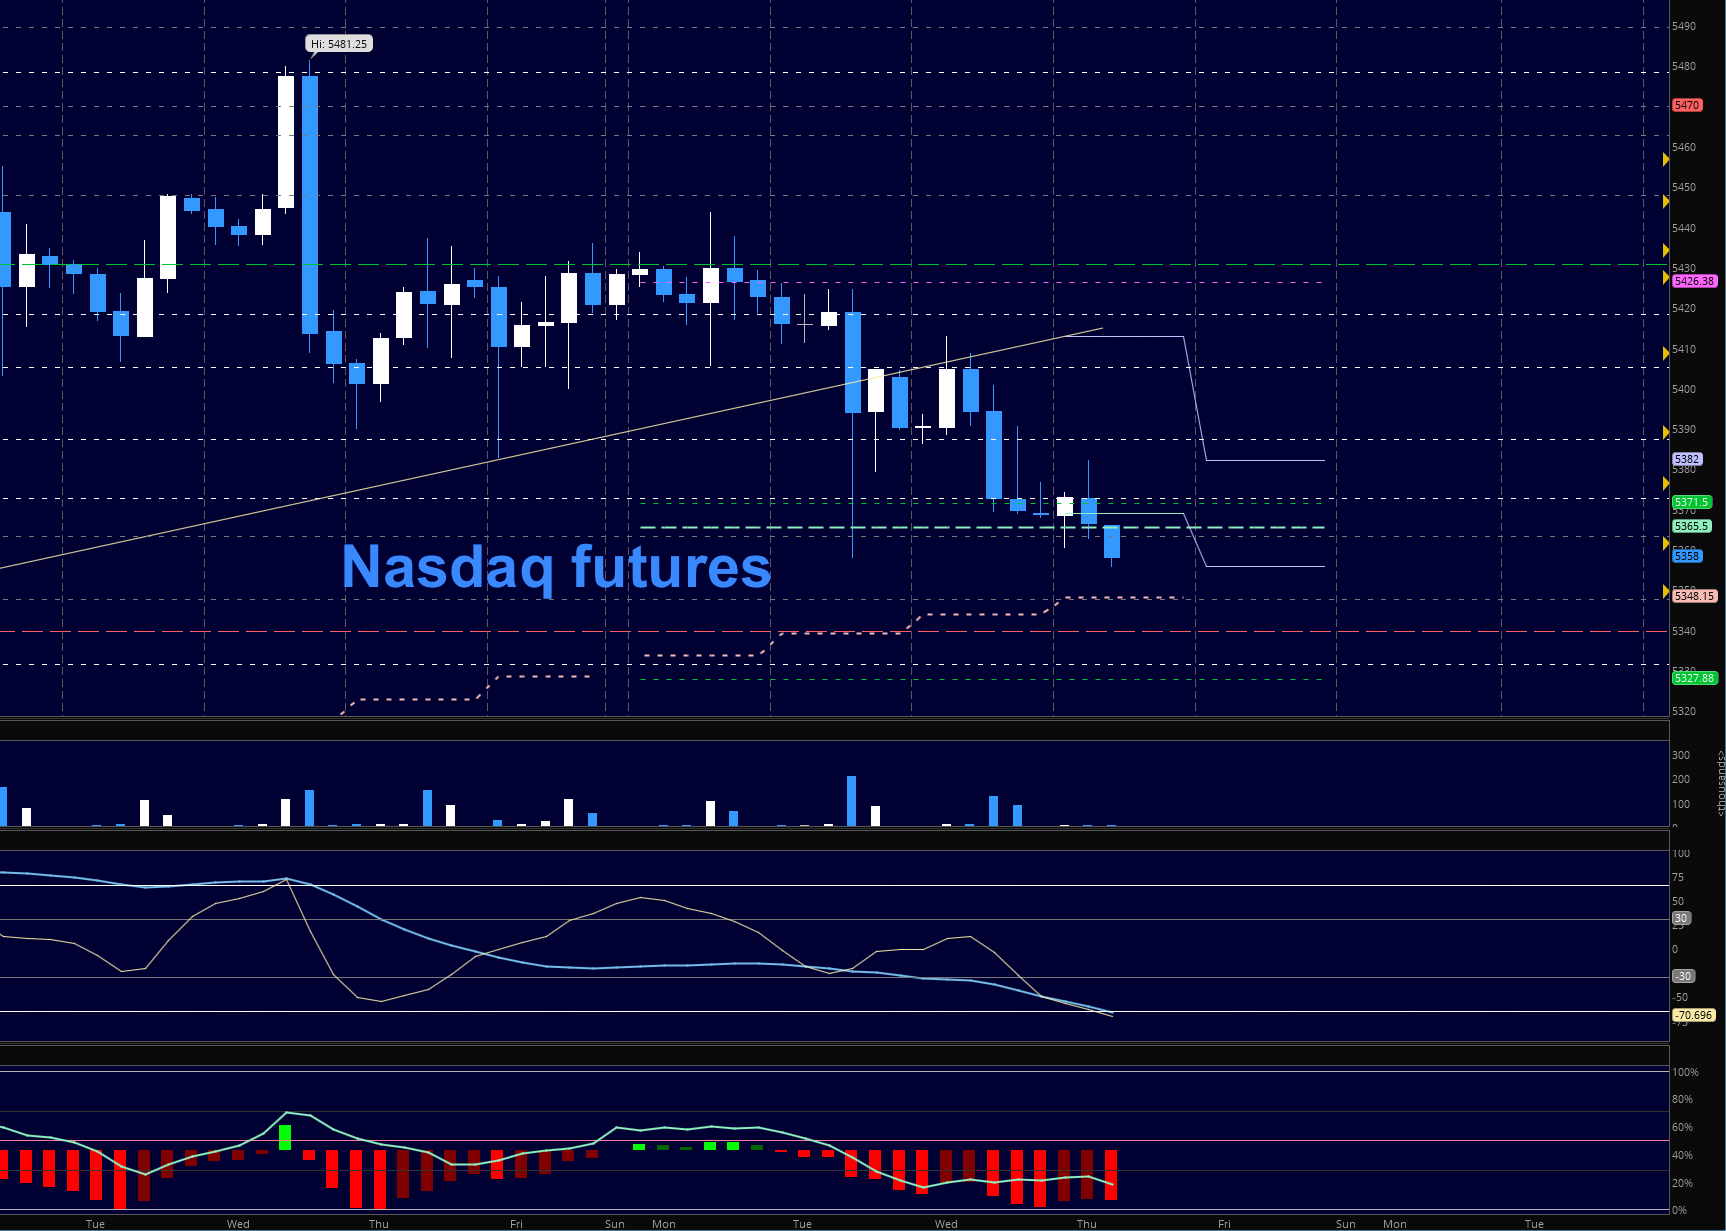Image resolution: width=1726 pixels, height=1231 pixels.
Task: Click the 5480 price axis value
Action: (1684, 66)
